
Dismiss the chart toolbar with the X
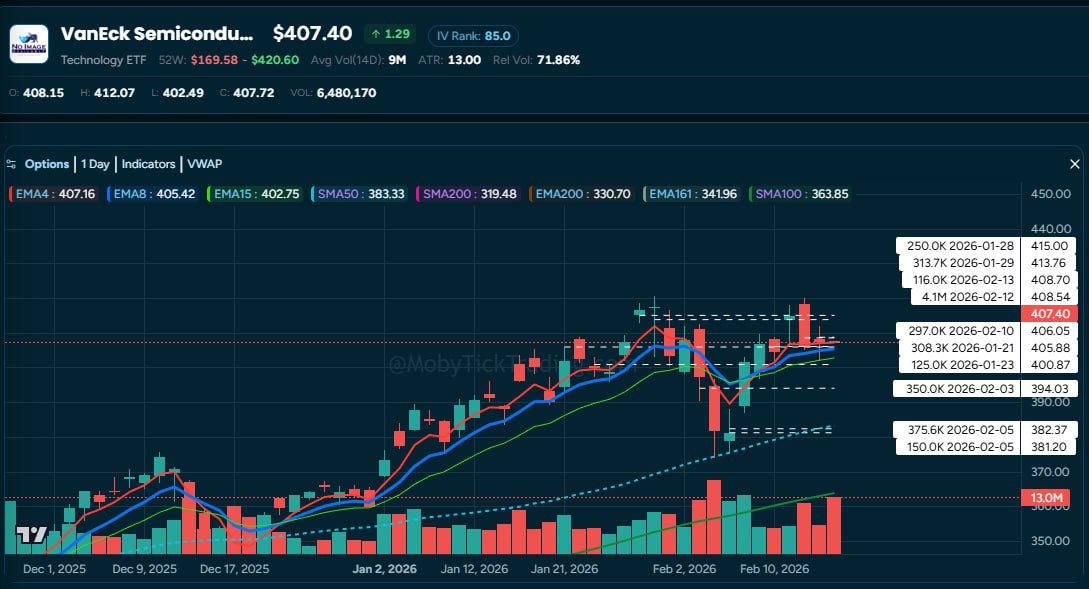[1075, 163]
